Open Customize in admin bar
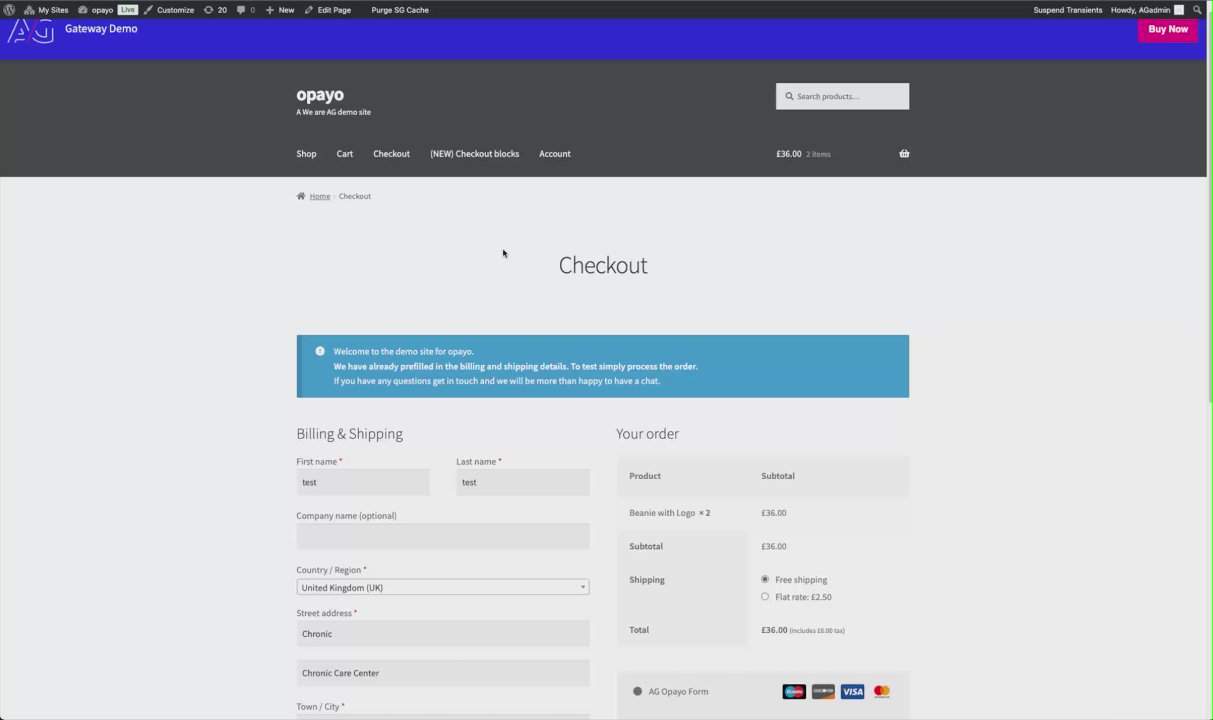This screenshot has height=720, width=1213. pyautogui.click(x=168, y=9)
